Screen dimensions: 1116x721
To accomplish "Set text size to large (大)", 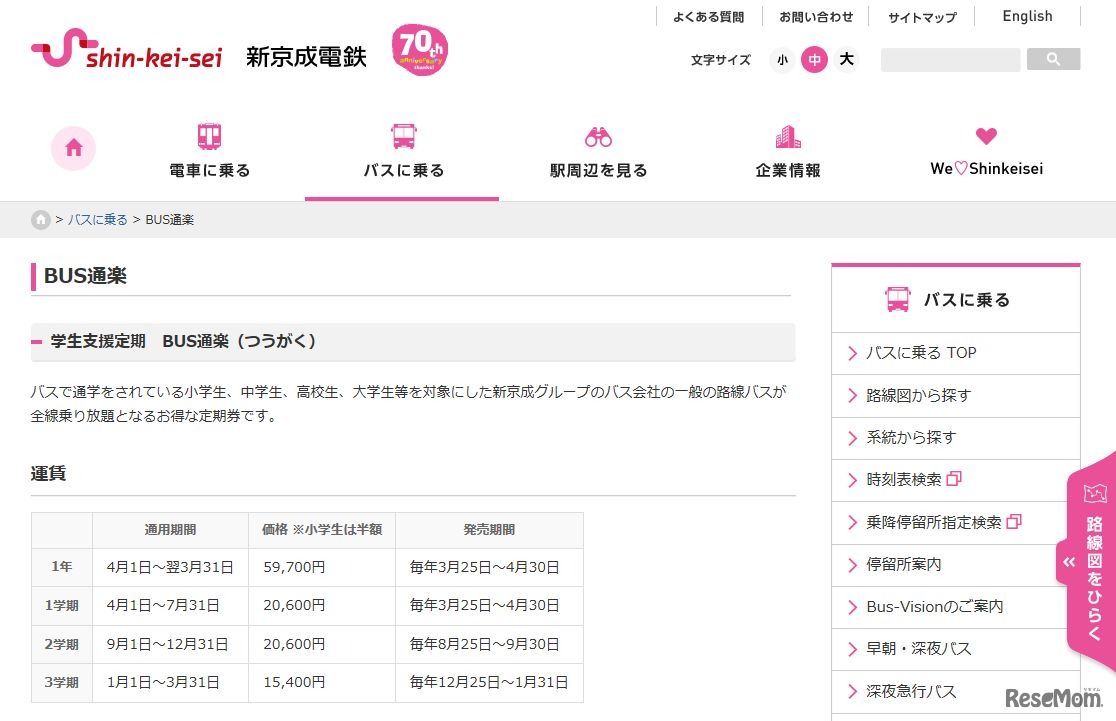I will 846,59.
